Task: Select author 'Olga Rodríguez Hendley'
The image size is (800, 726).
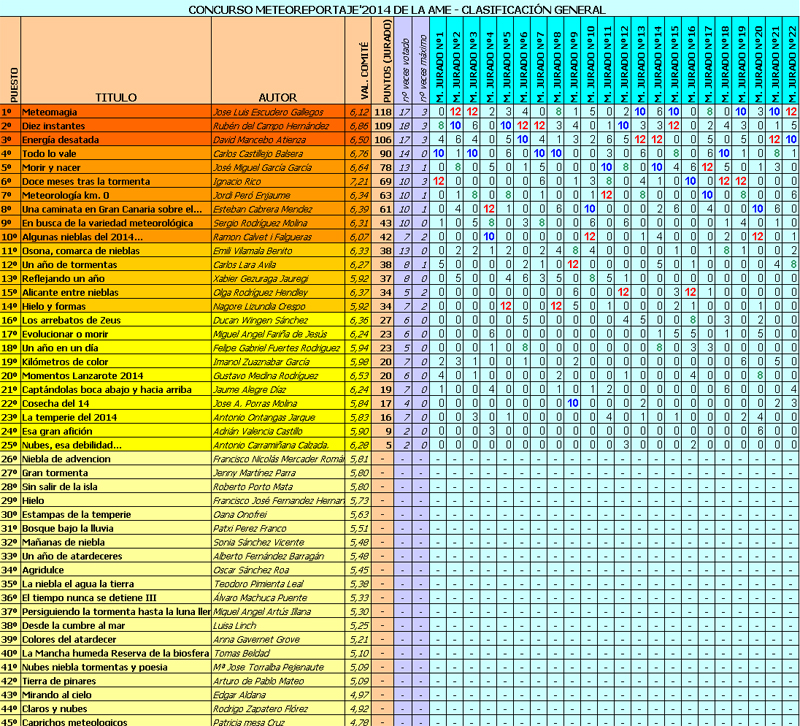Action: [260, 292]
